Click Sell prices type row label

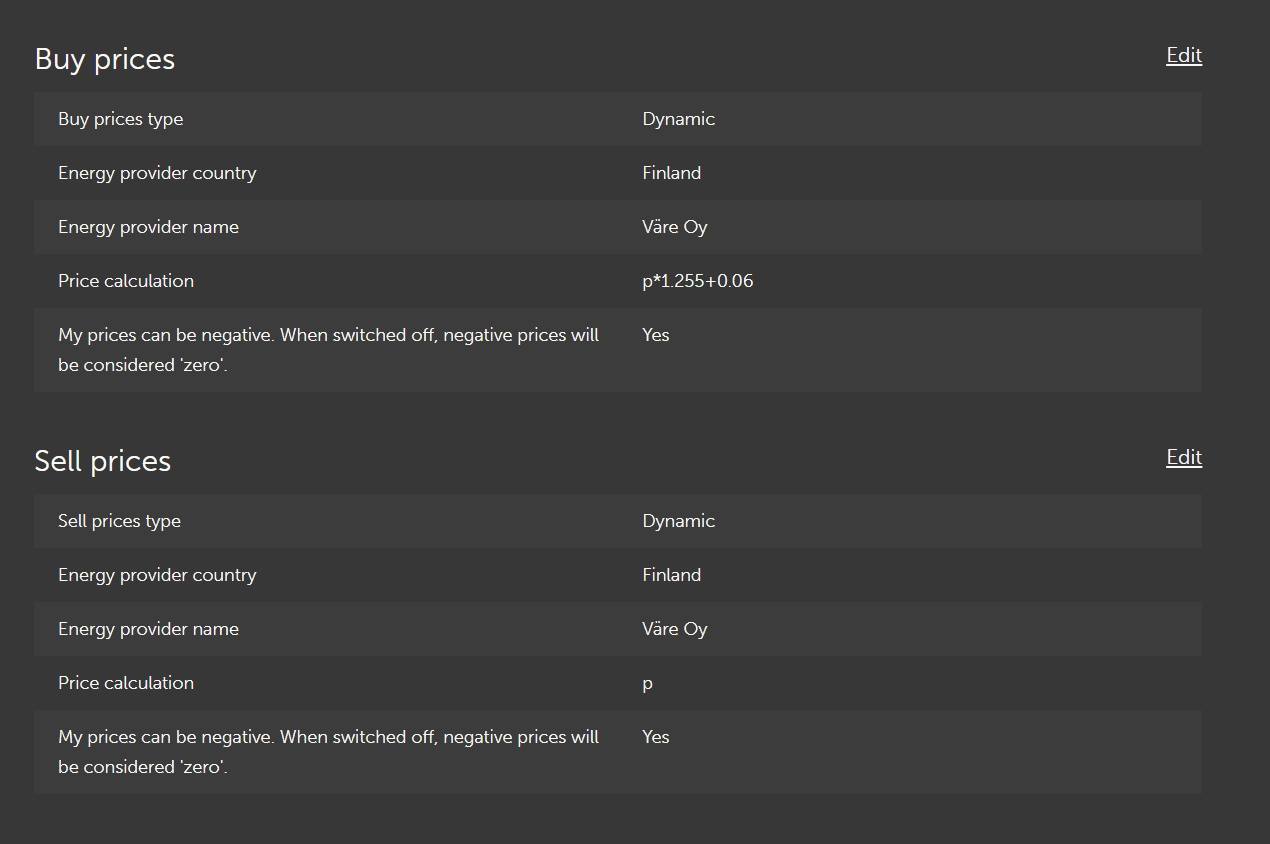pyautogui.click(x=120, y=521)
